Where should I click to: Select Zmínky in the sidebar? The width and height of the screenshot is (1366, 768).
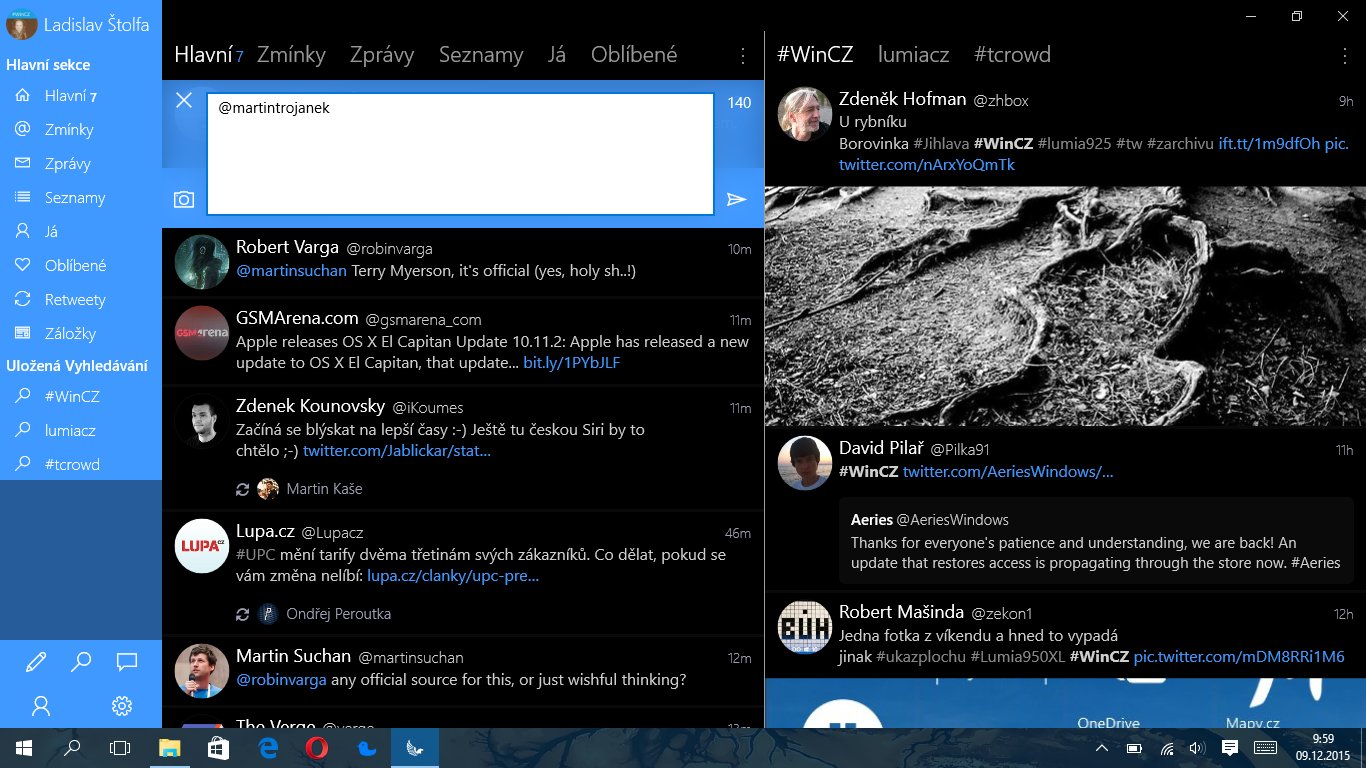click(x=81, y=130)
